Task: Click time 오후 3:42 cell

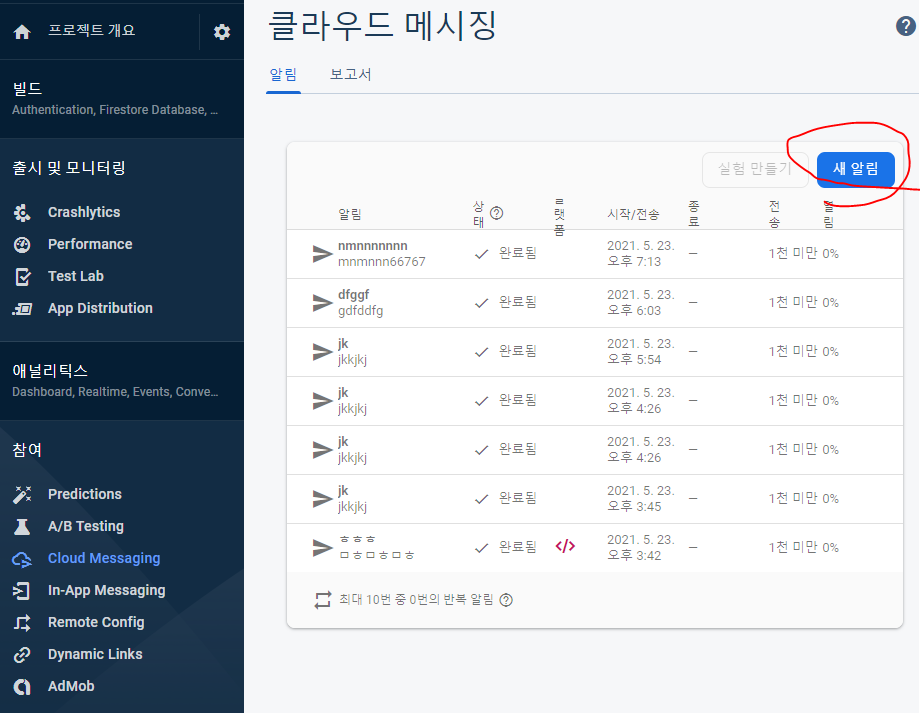Action: point(634,556)
